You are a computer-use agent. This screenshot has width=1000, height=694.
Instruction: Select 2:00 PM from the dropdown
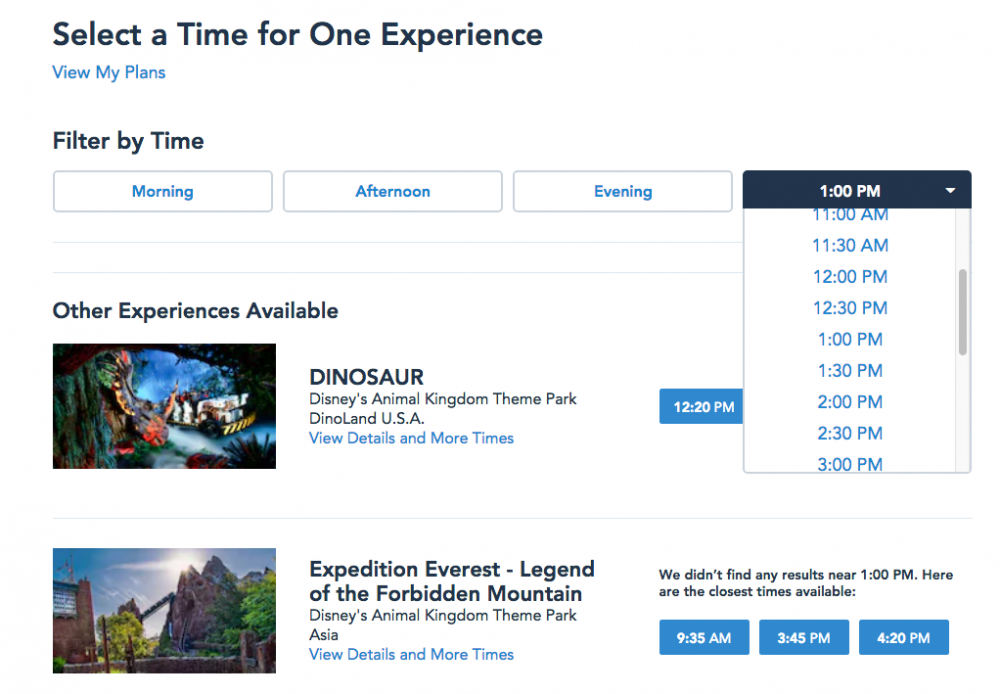(850, 402)
